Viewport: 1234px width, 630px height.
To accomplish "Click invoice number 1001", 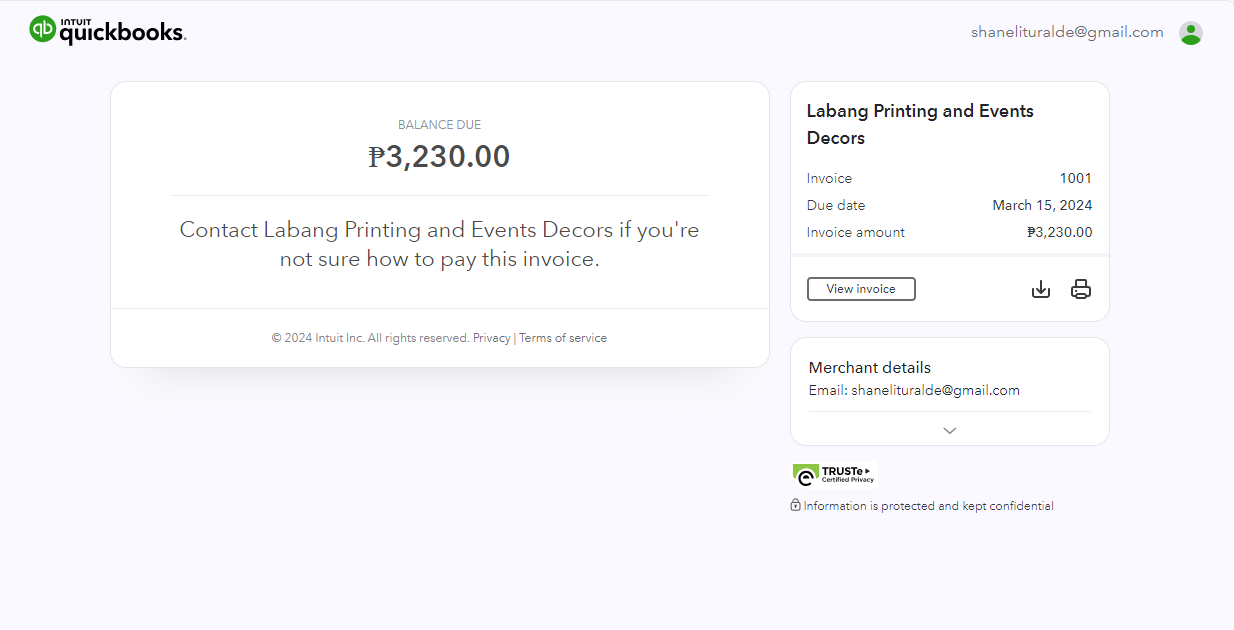I will coord(1076,178).
